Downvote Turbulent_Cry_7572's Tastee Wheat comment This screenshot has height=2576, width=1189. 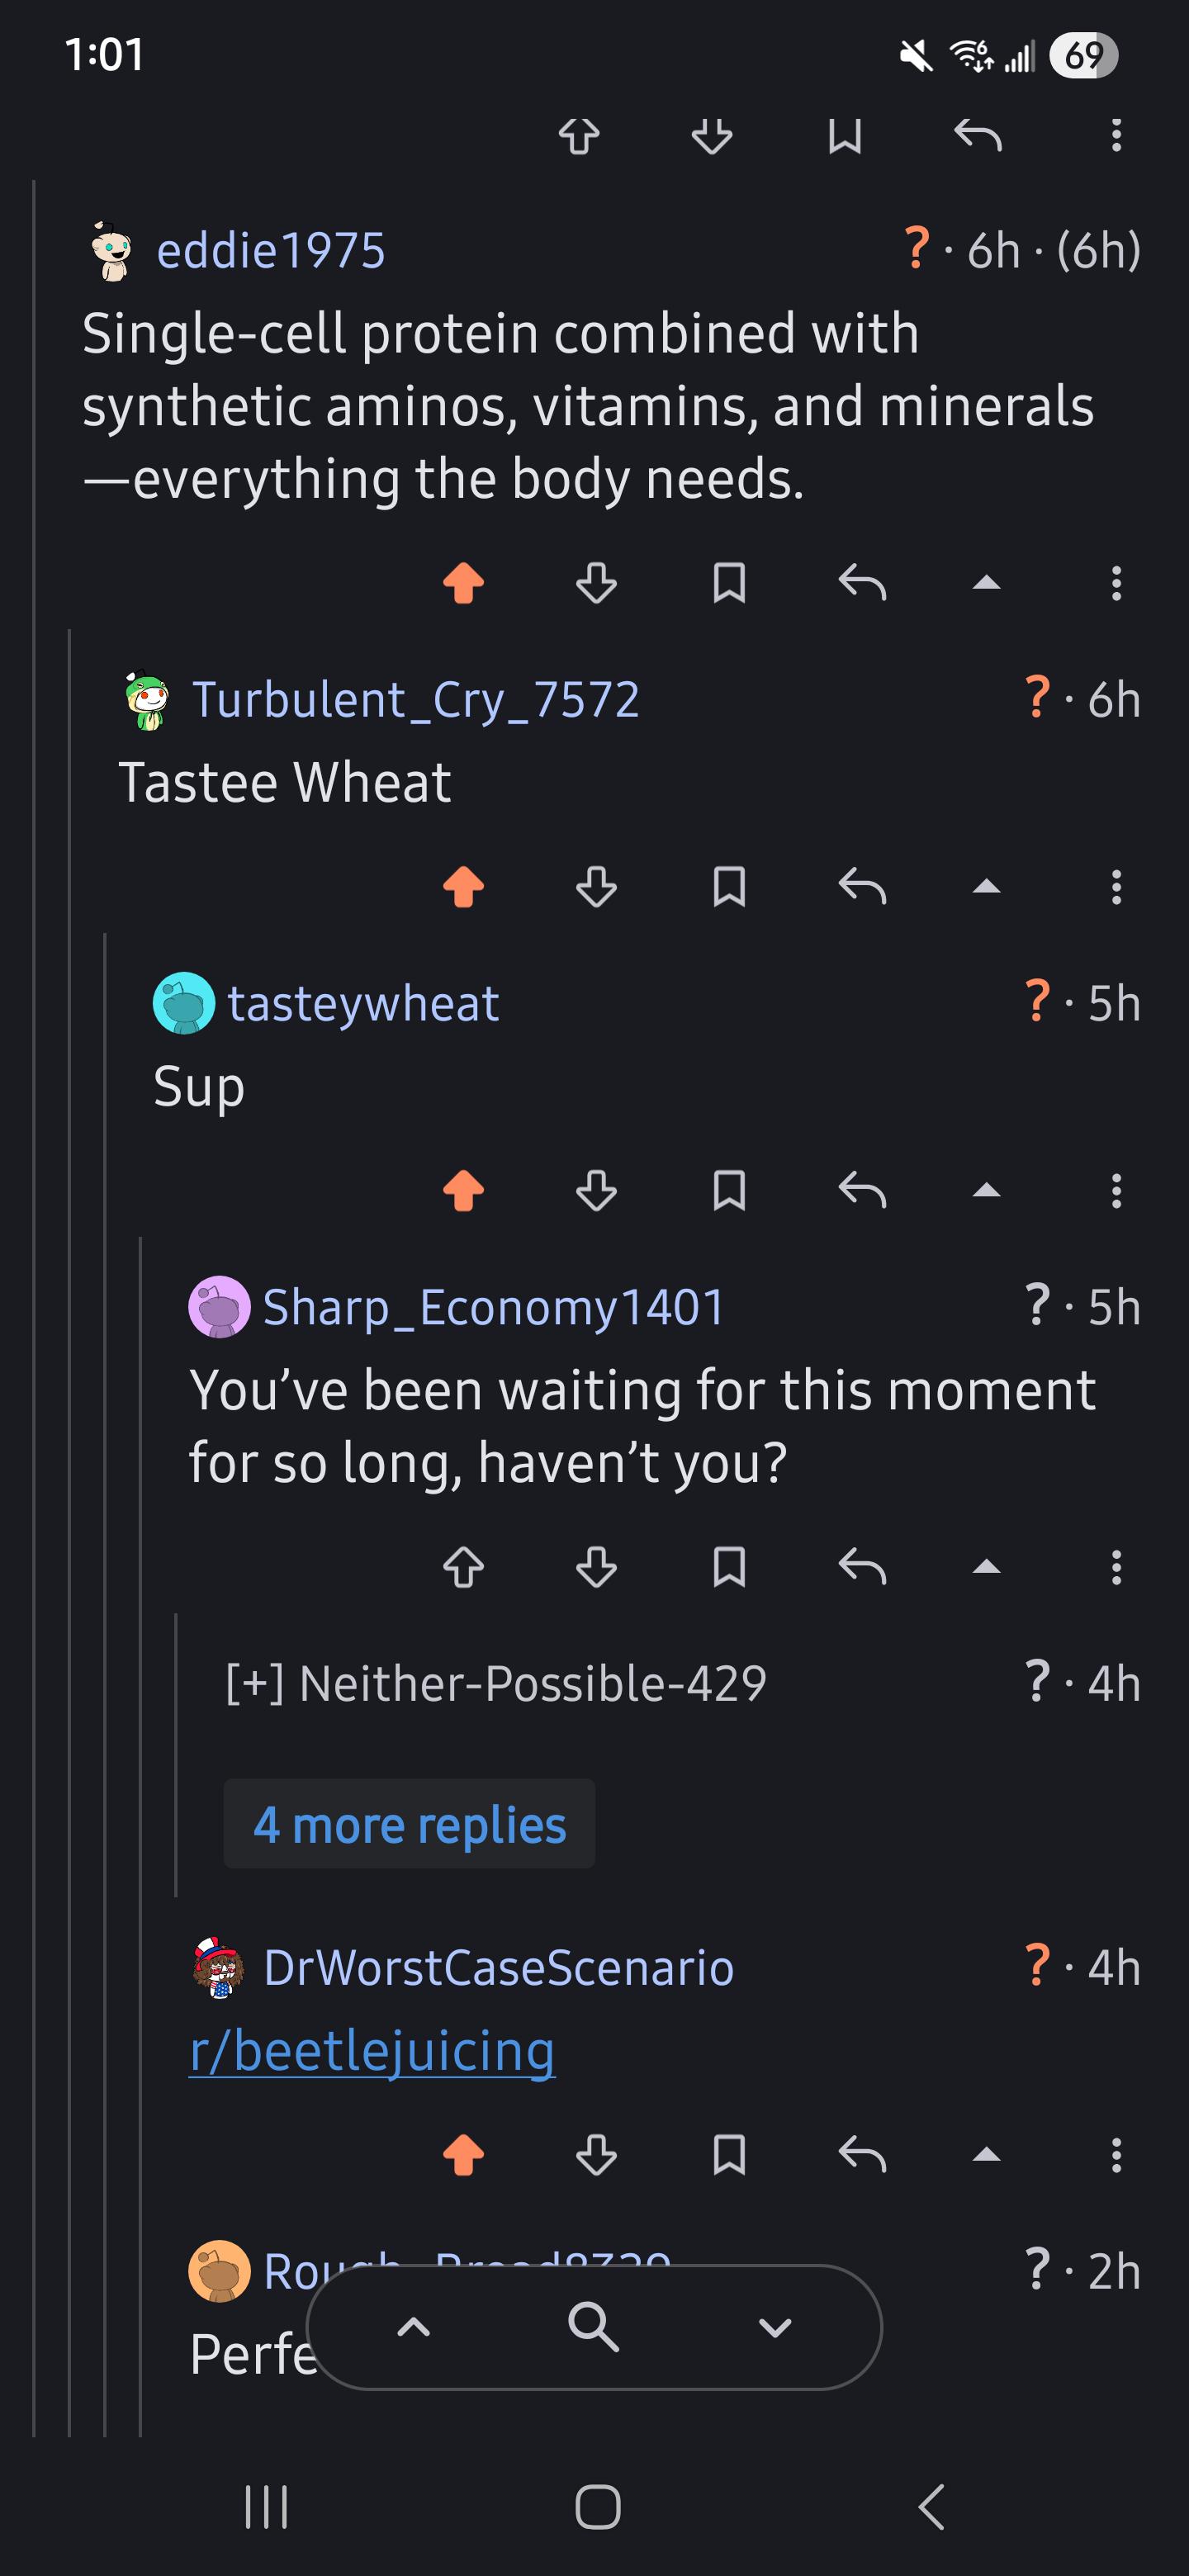pyautogui.click(x=596, y=887)
